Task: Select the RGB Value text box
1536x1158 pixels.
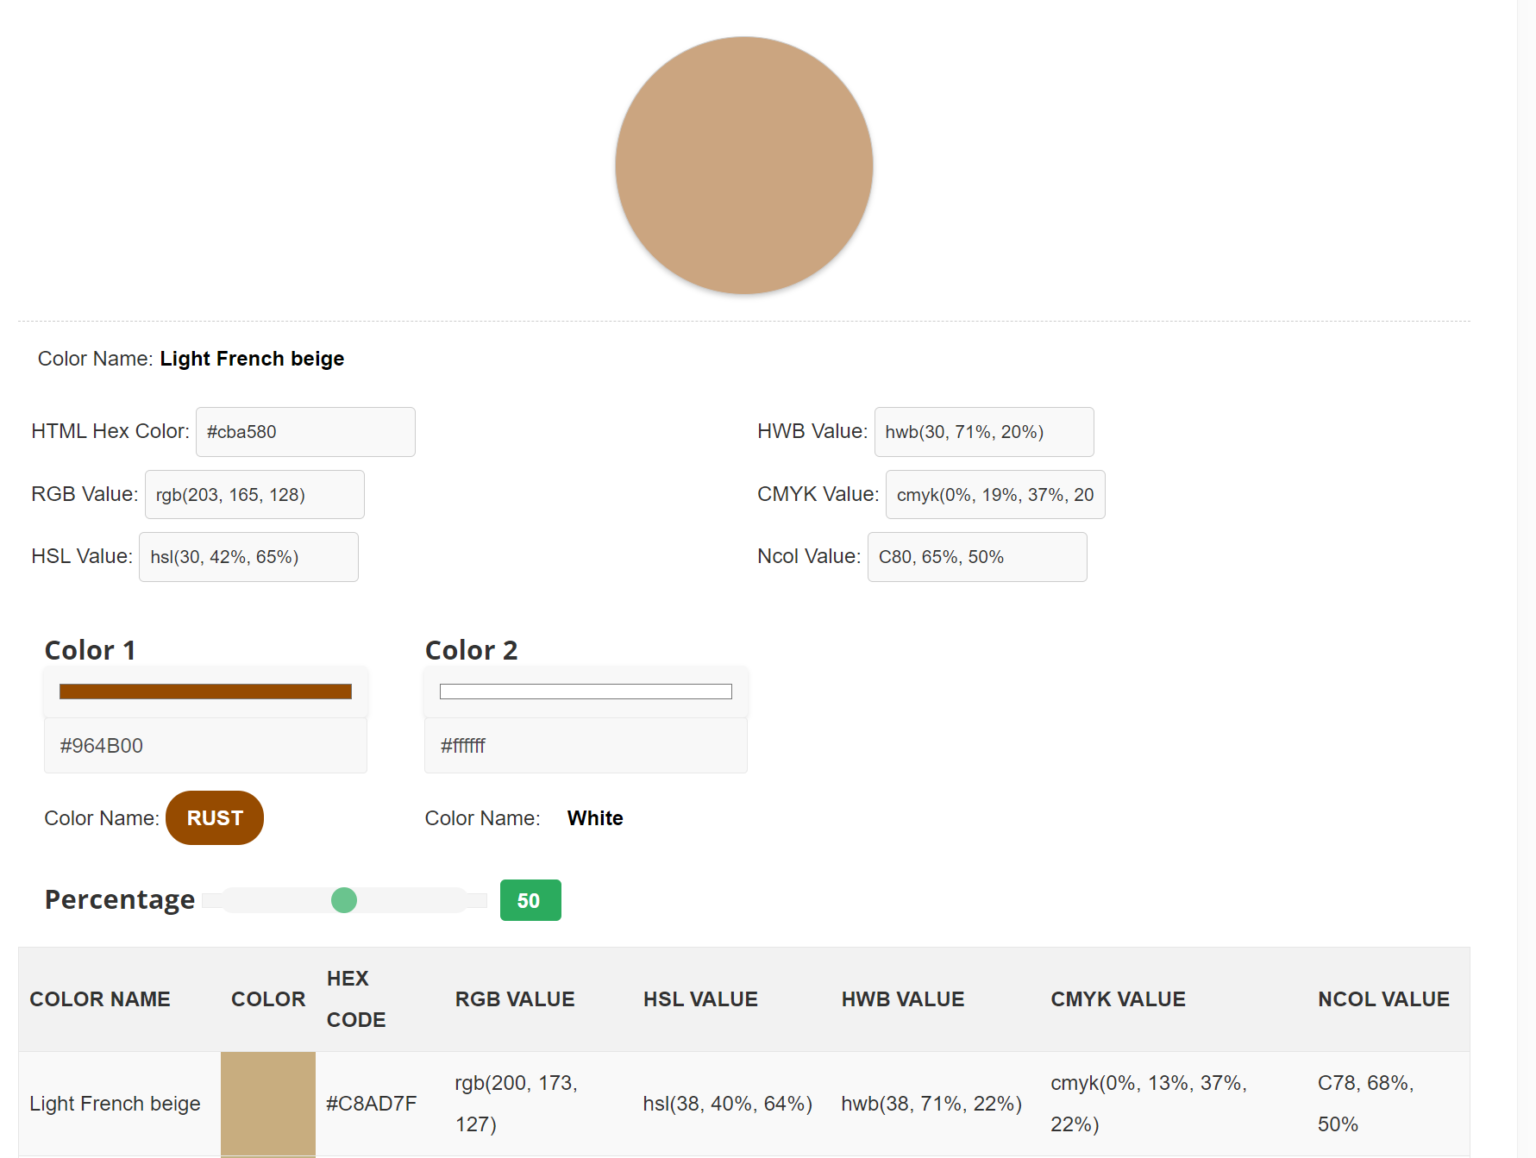Action: tap(254, 495)
